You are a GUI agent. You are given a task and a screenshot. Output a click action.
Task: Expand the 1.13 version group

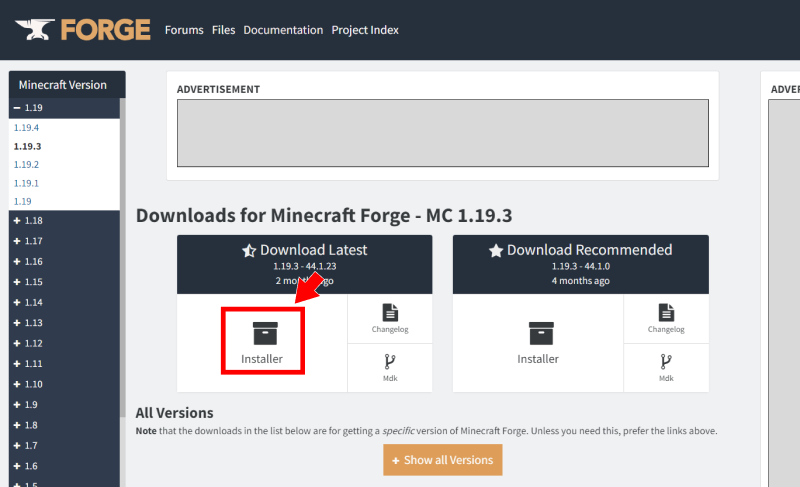click(x=64, y=322)
